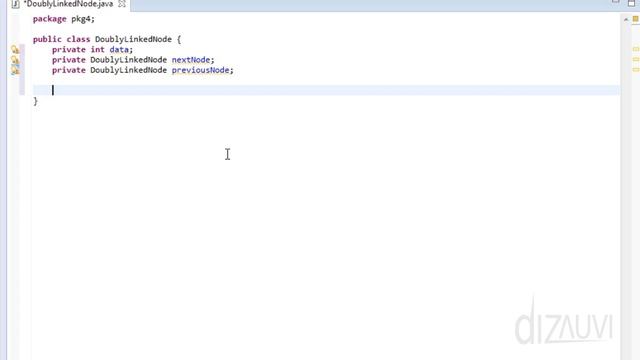Click the 'public' keyword
The image size is (640, 360).
[47, 39]
